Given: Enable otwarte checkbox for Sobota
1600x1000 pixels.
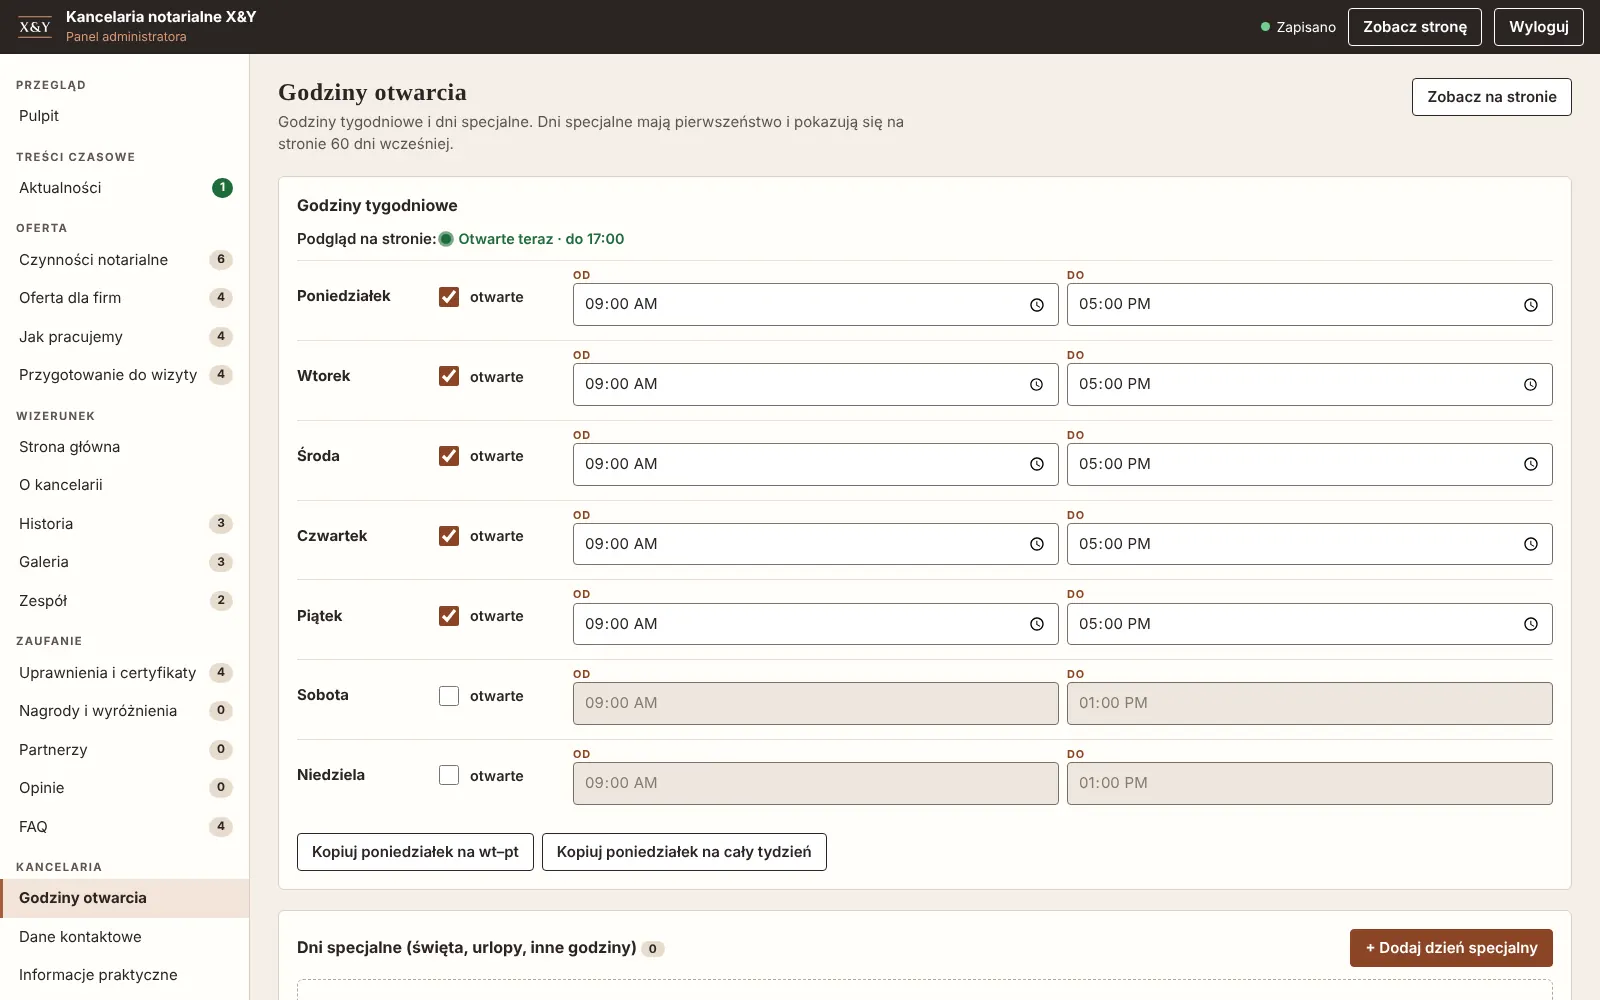Looking at the screenshot, I should point(449,696).
